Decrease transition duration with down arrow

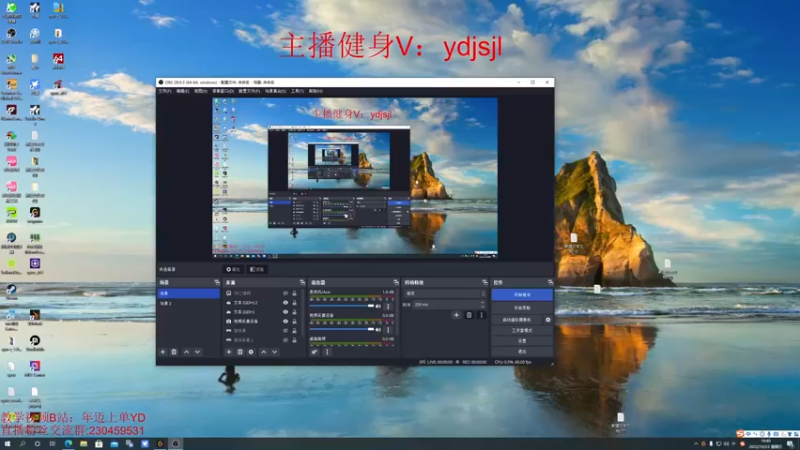[x=483, y=306]
